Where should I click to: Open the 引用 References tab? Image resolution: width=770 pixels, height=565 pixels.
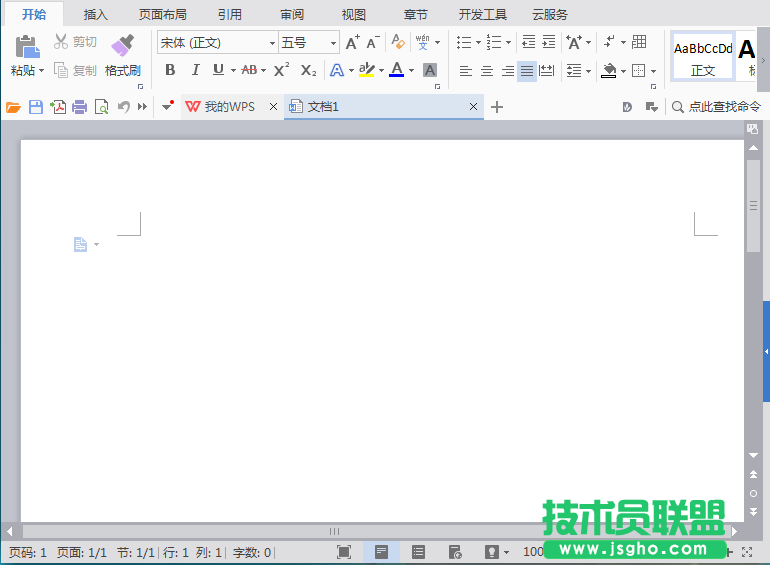click(x=230, y=15)
